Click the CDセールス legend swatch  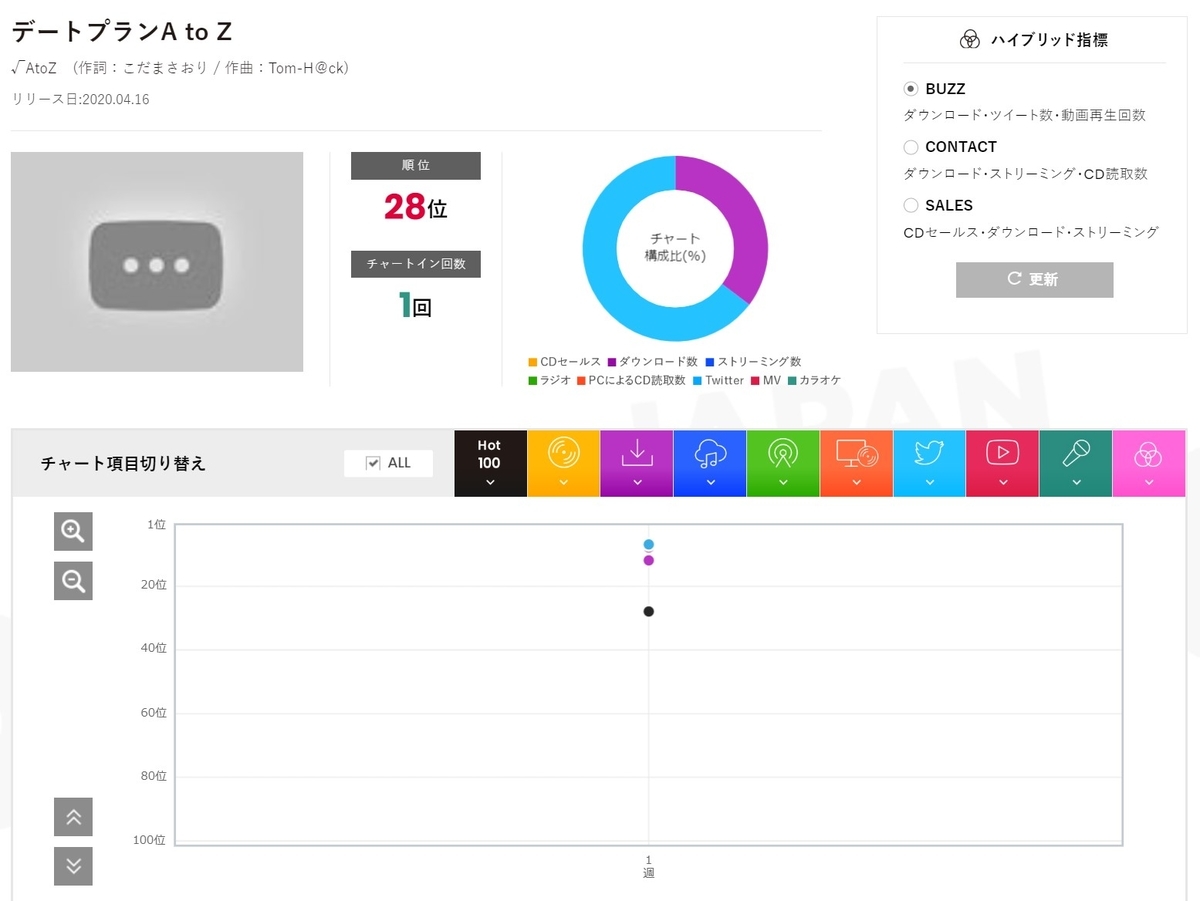[533, 362]
